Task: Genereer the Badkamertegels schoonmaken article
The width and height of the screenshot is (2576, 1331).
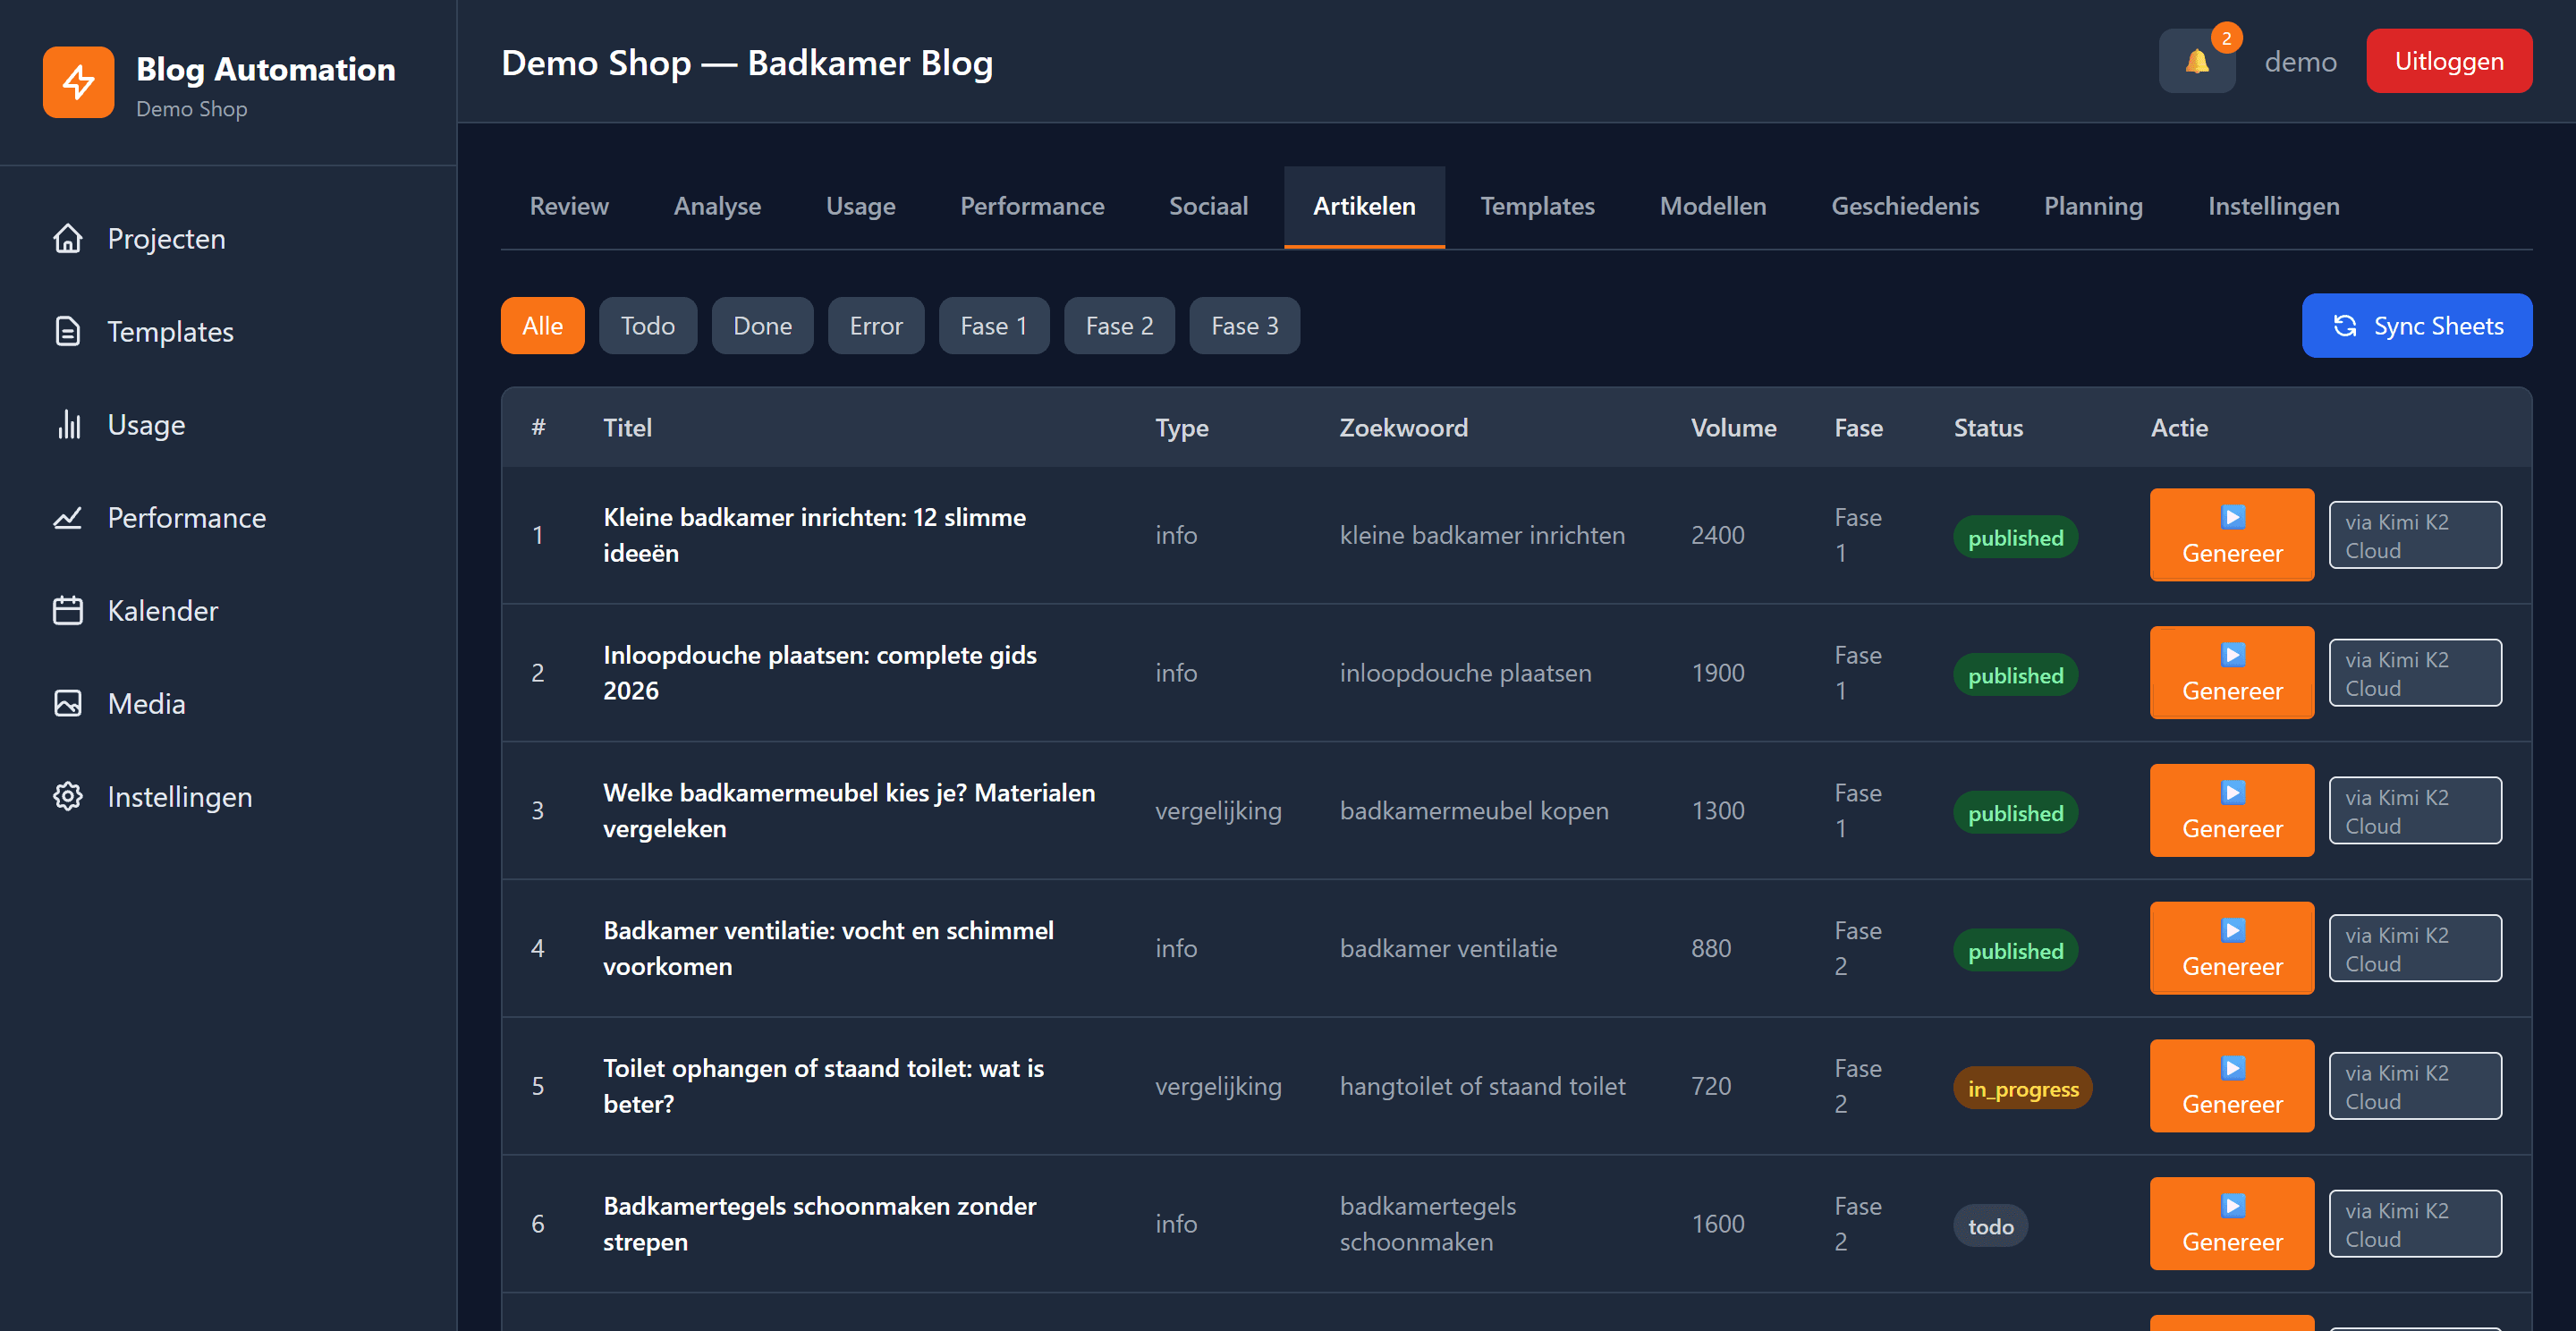Action: (x=2232, y=1224)
